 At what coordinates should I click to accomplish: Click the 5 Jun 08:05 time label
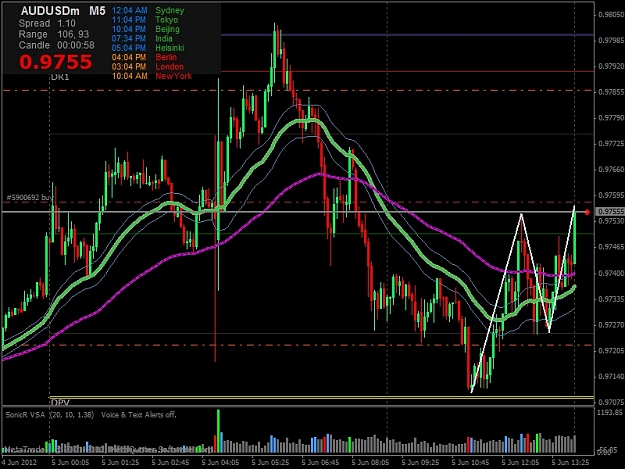tap(370, 463)
